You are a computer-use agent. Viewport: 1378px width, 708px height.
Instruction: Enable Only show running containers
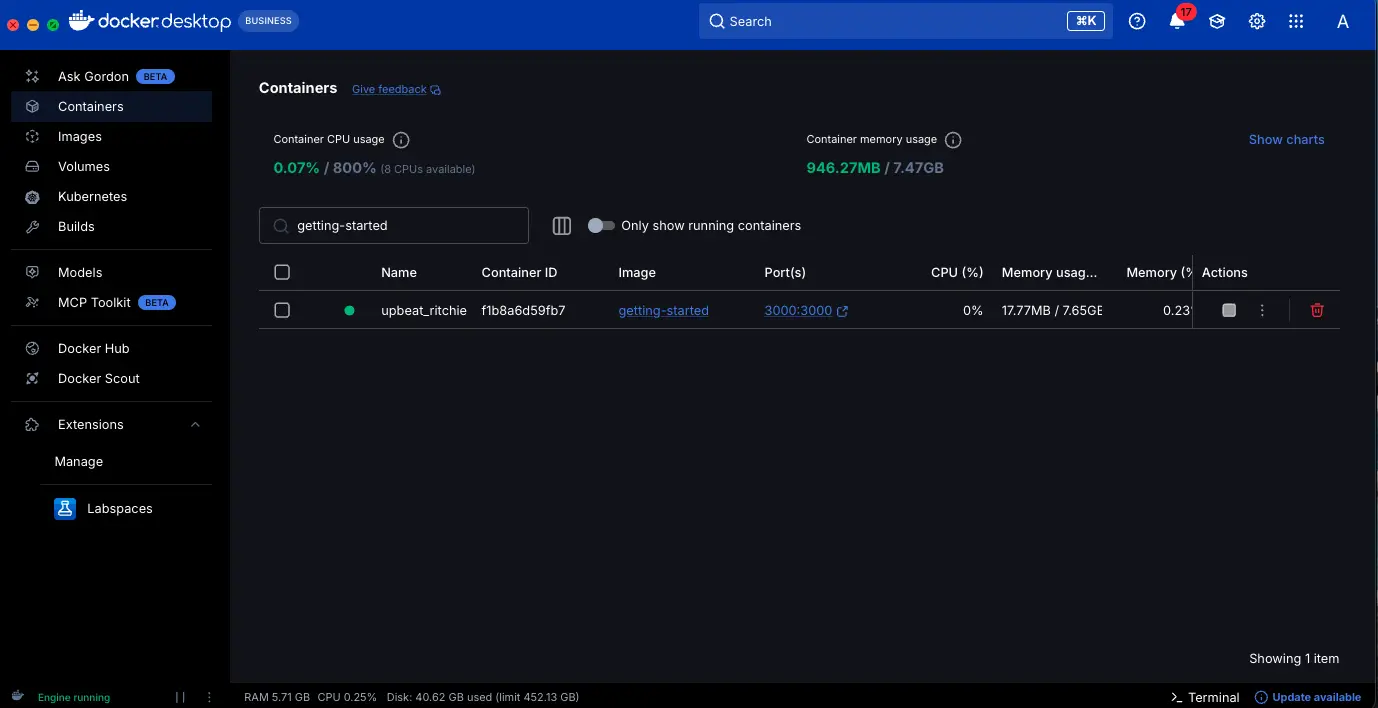point(601,226)
